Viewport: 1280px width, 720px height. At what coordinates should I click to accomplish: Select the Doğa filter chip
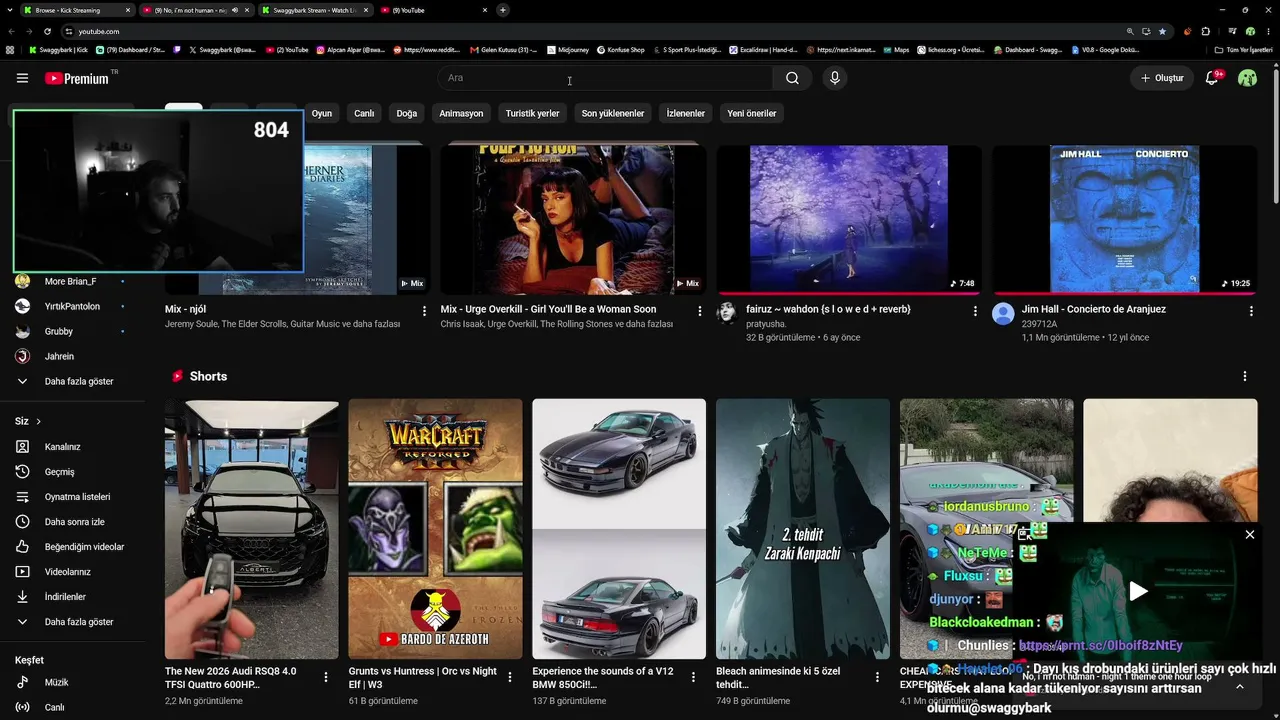tap(407, 113)
